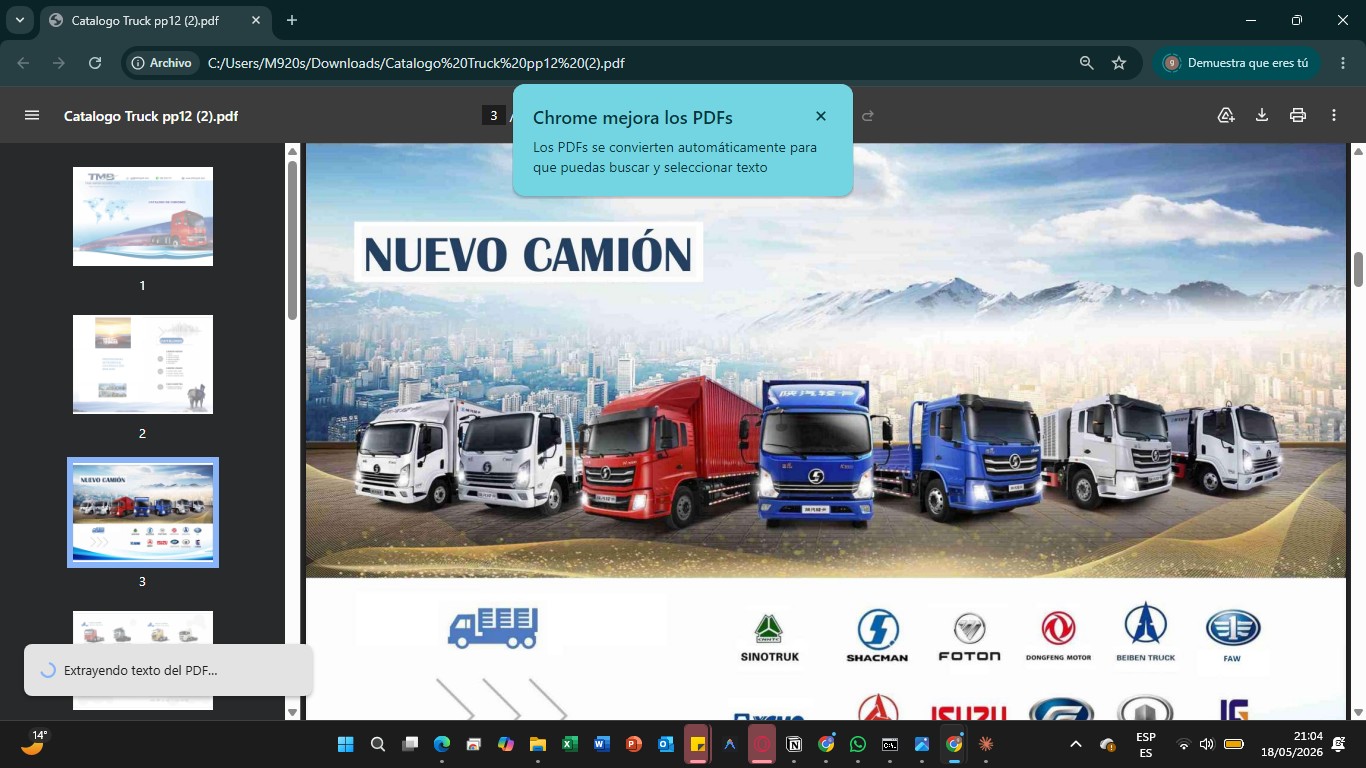
Task: Go forward in browser history
Action: 59,62
